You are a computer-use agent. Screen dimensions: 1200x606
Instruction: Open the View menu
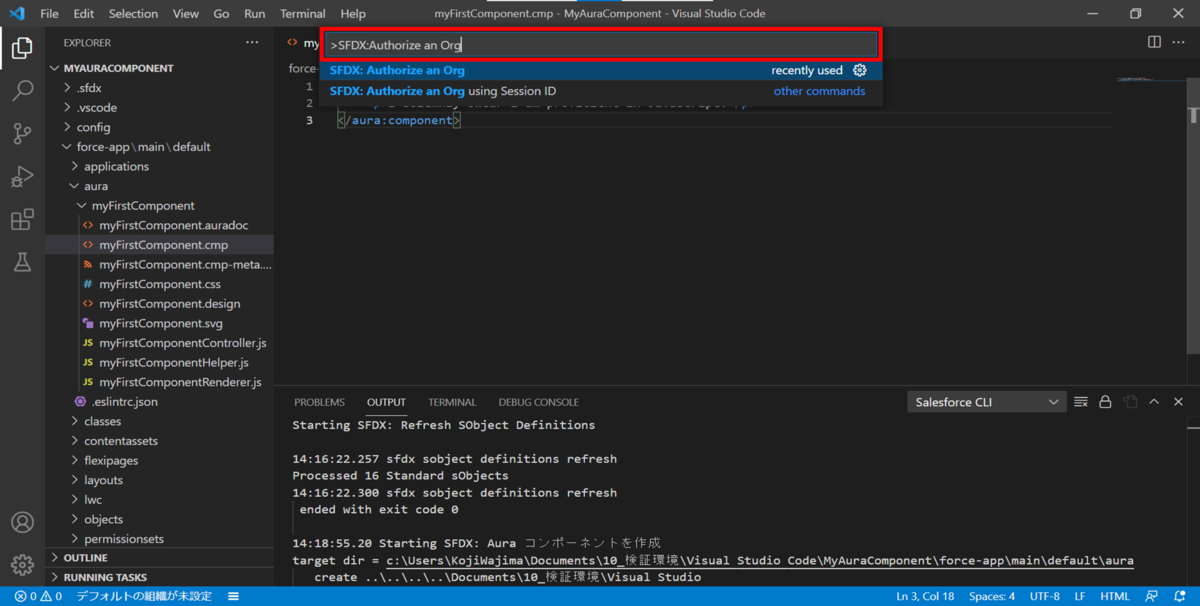click(185, 14)
